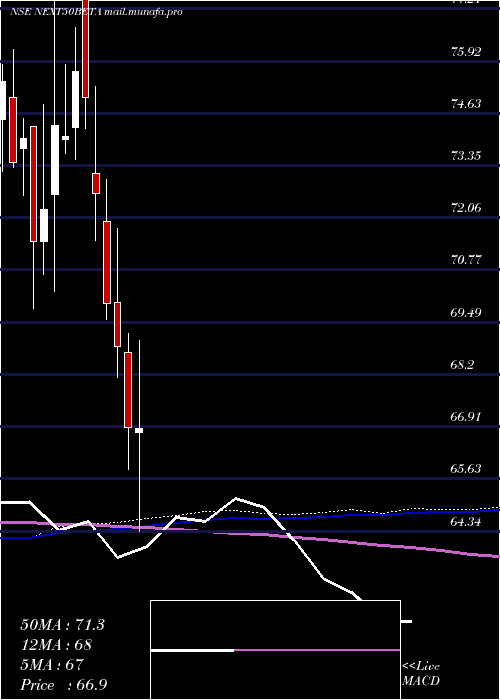Click the 5MA : 67 reading
Screen dimensions: 500x700
(x=52, y=664)
